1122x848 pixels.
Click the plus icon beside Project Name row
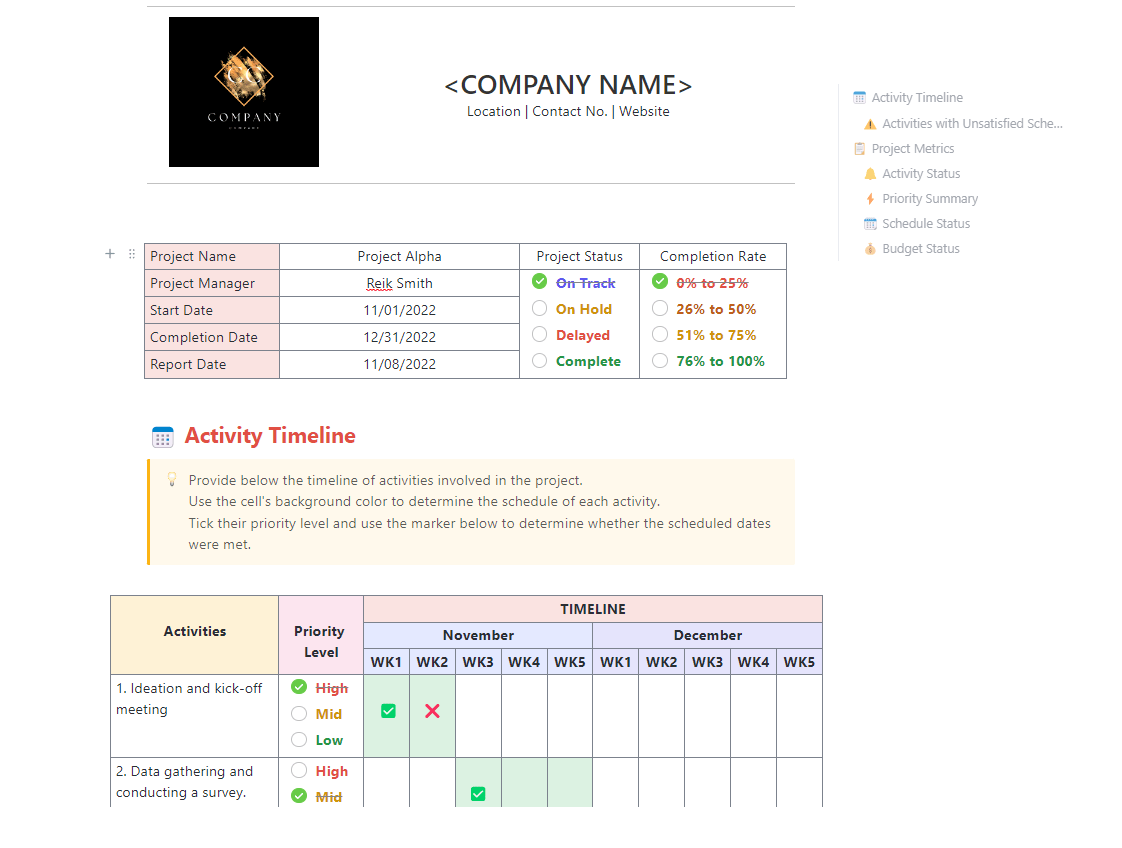point(110,253)
